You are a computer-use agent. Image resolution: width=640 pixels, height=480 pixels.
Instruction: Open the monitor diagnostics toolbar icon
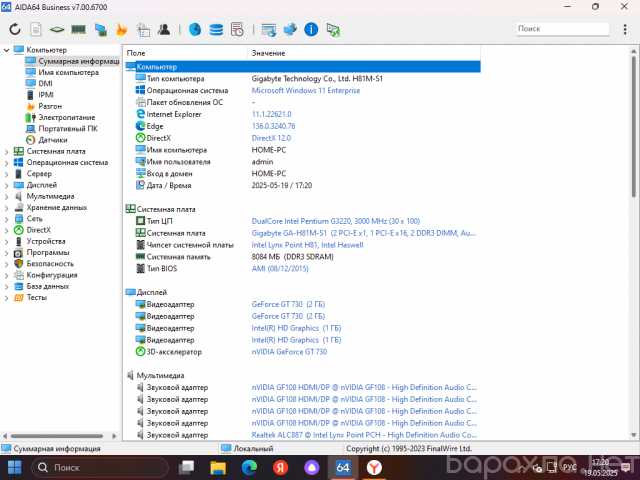coord(100,30)
